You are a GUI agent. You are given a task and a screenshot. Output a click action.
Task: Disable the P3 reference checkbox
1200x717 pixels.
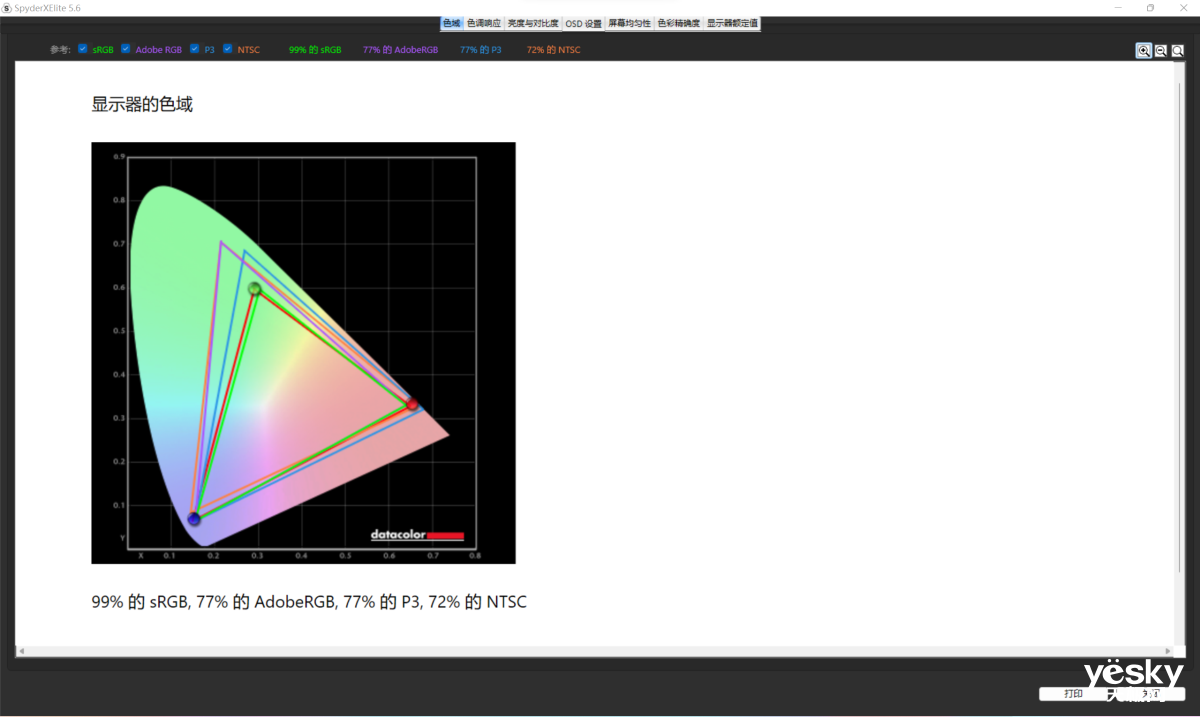pos(195,49)
